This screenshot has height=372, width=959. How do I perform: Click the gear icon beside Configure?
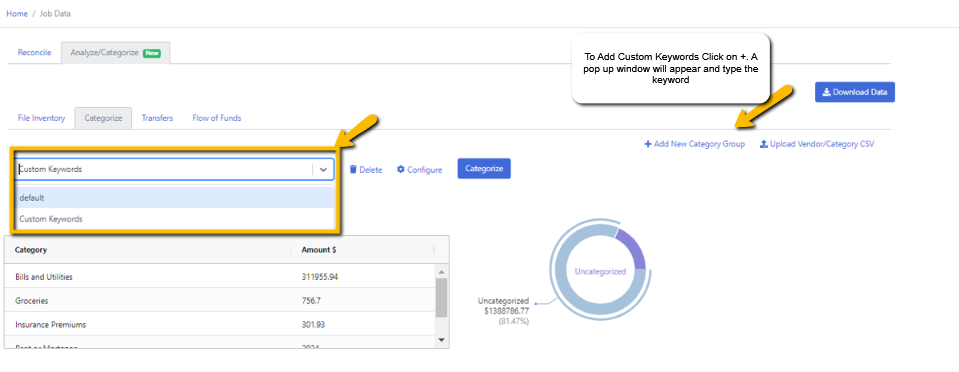click(401, 169)
